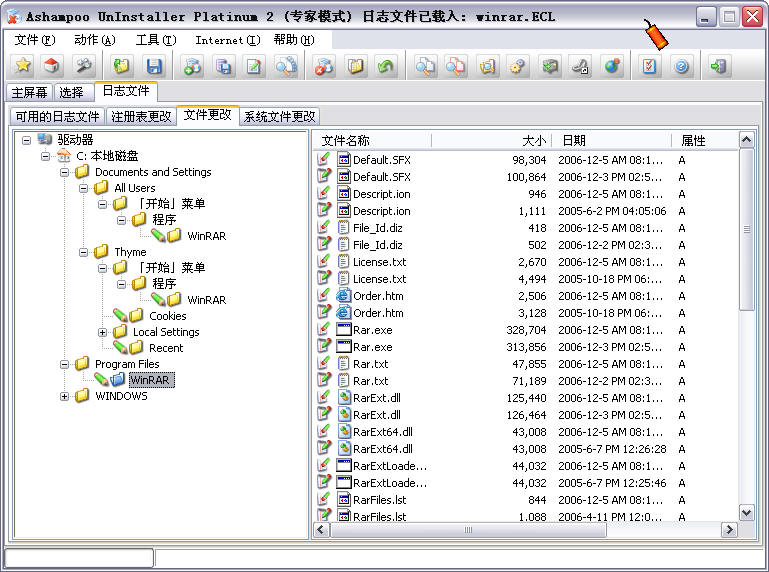
Task: Click the globe Internet toolbar icon
Action: tap(612, 65)
